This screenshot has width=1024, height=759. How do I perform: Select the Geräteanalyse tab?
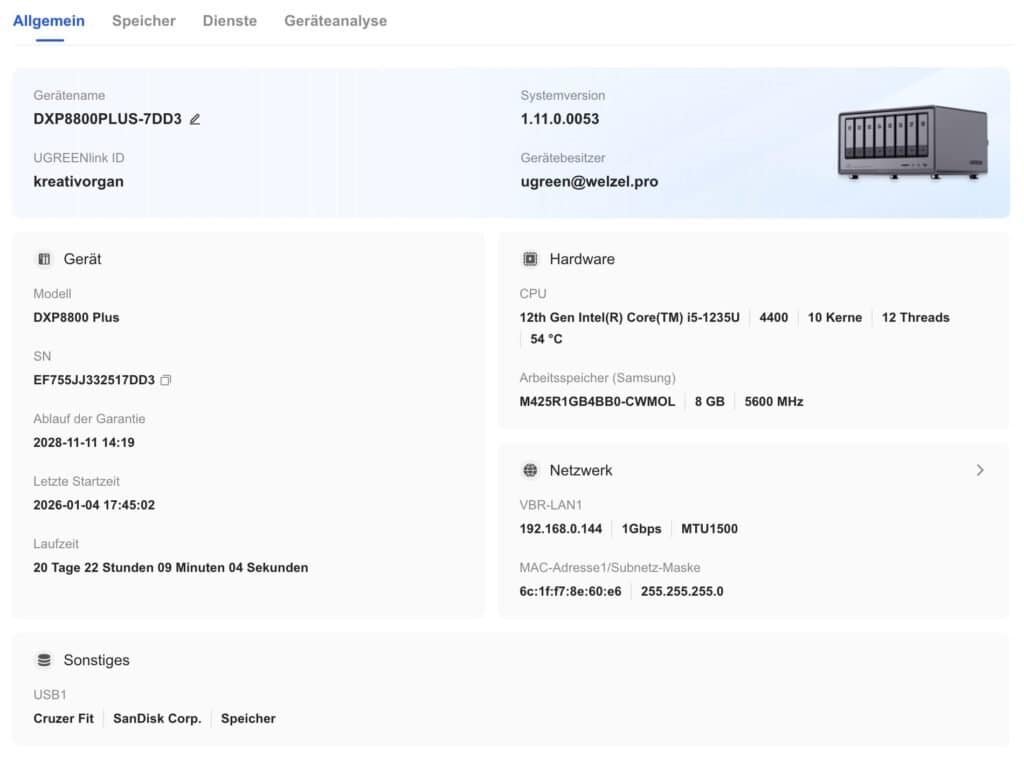pyautogui.click(x=335, y=21)
